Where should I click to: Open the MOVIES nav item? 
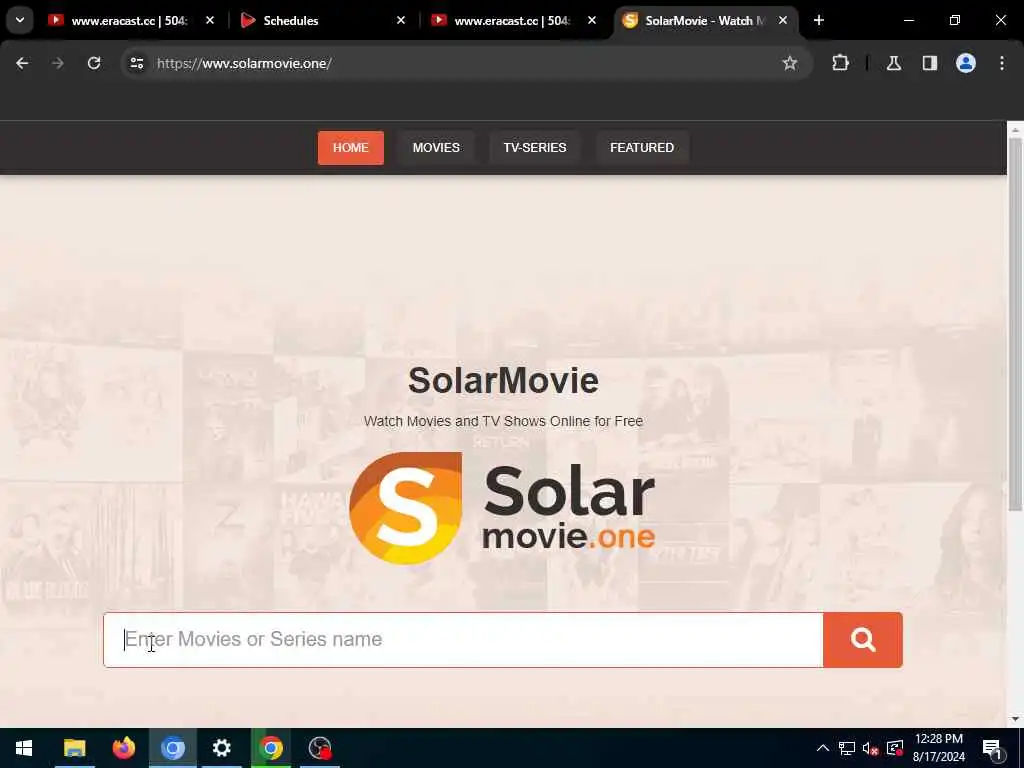tap(436, 148)
